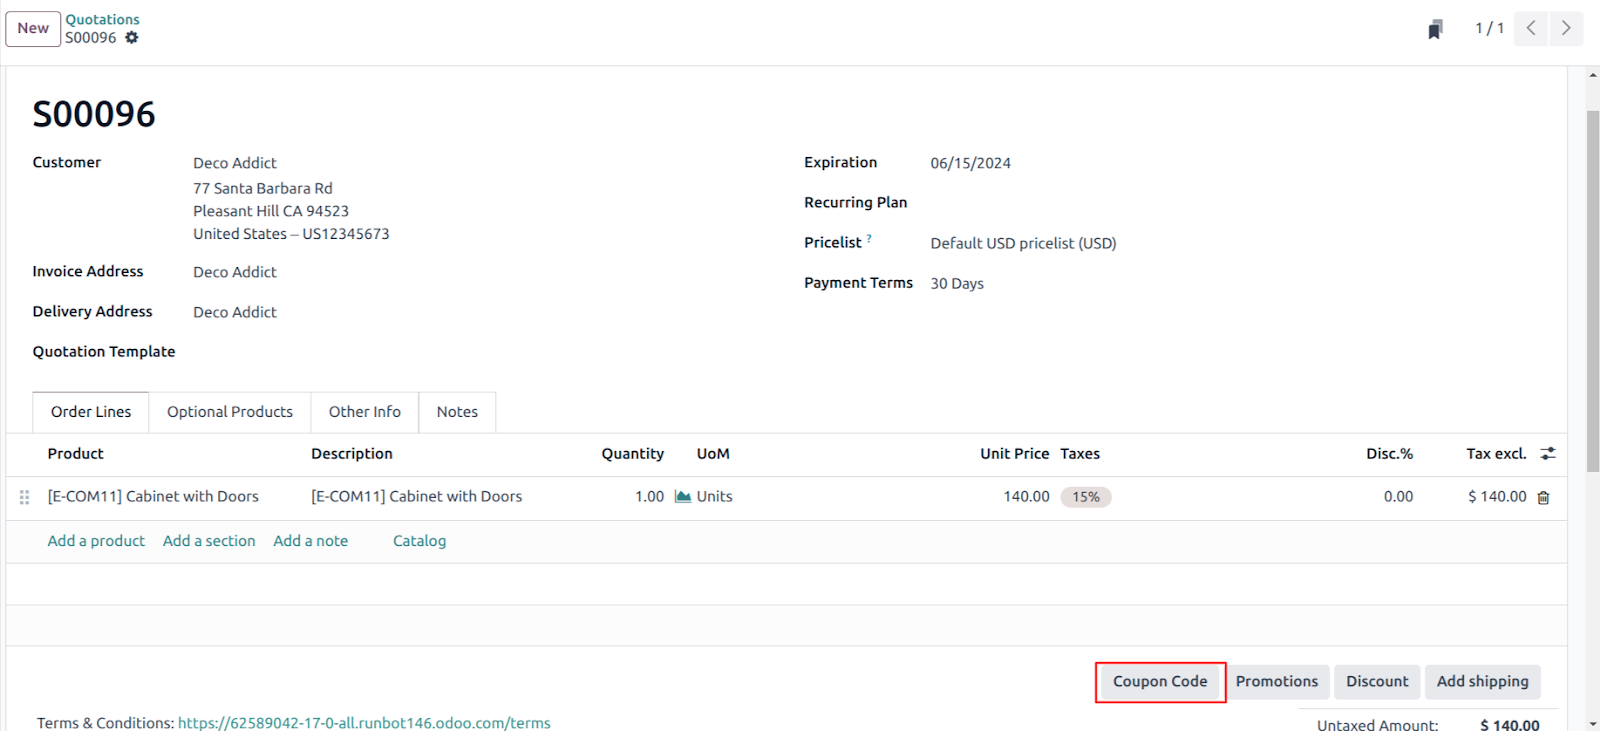Click the pager text 1 / 1
The image size is (1600, 731).
pyautogui.click(x=1489, y=28)
